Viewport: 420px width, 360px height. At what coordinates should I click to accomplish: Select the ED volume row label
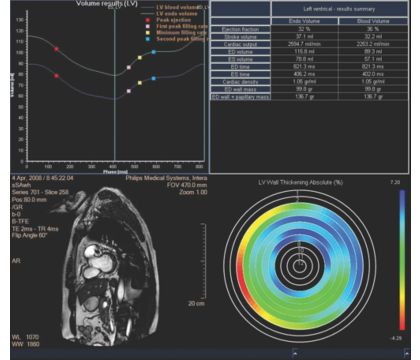240,52
